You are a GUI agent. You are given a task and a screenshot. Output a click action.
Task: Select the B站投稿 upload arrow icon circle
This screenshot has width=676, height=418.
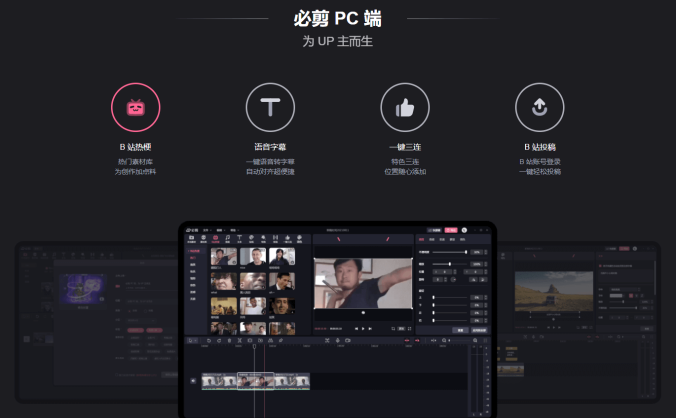coord(539,107)
